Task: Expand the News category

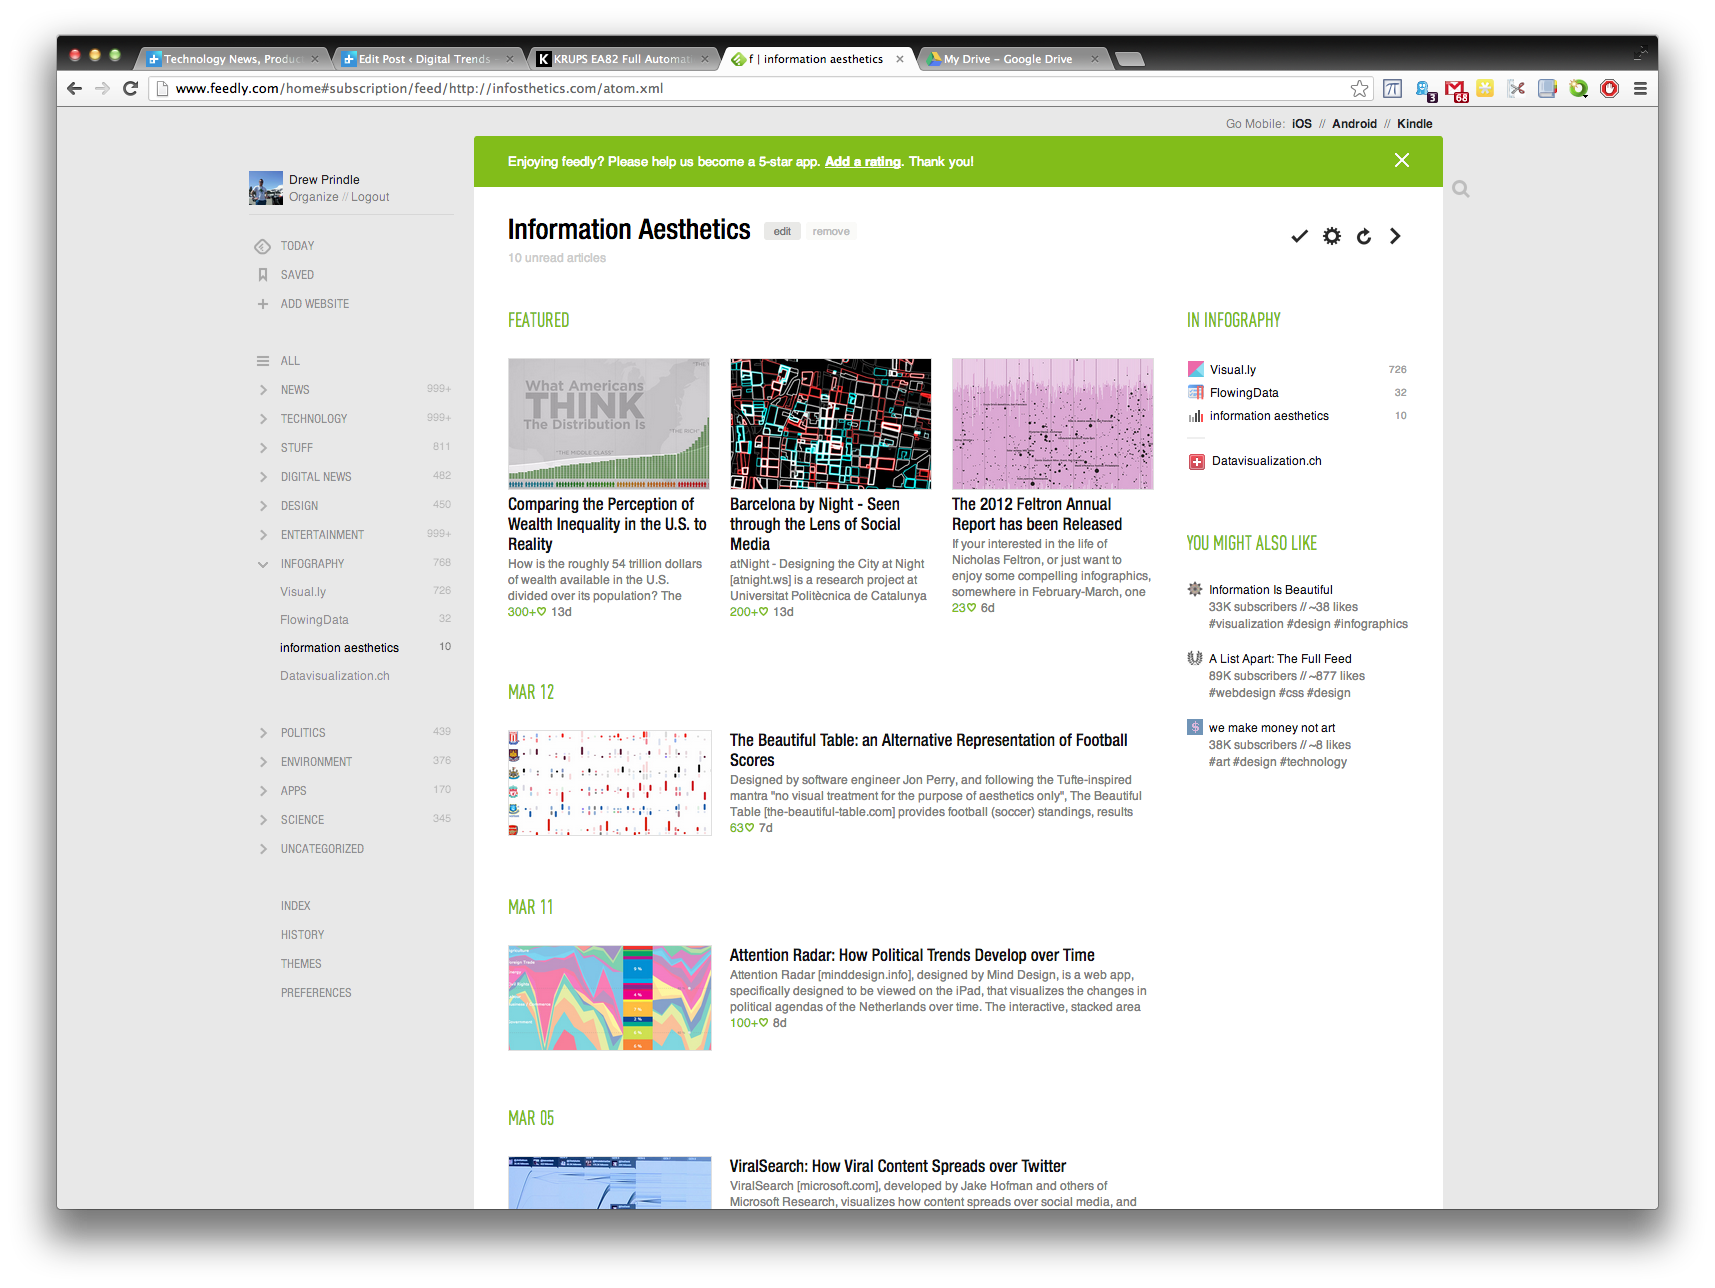Action: [263, 390]
